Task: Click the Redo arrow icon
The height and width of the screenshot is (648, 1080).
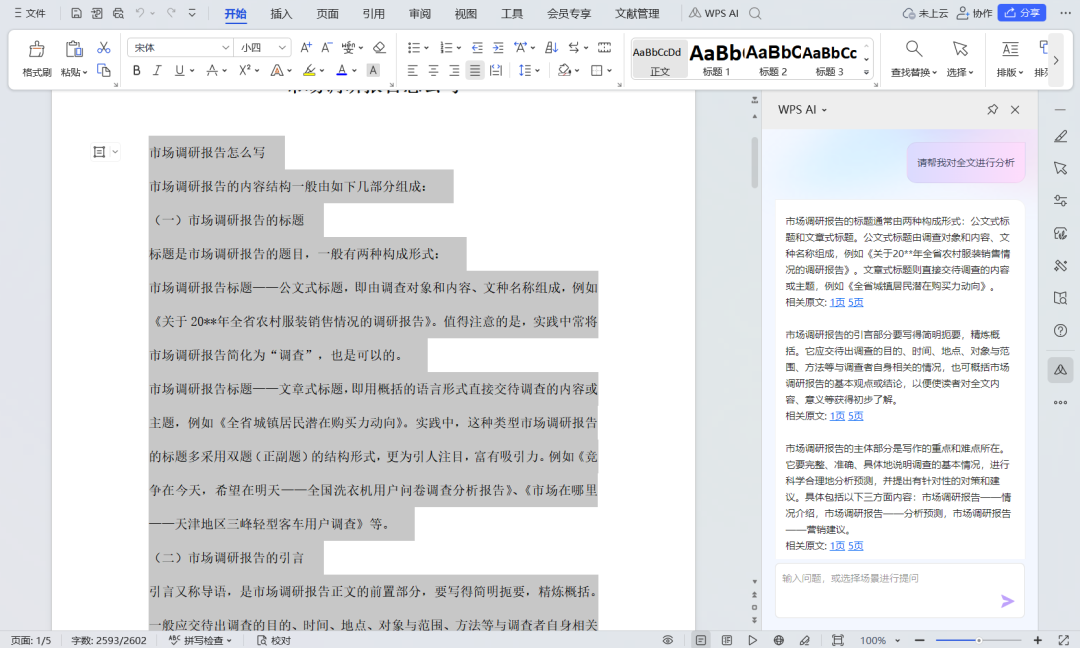Action: pyautogui.click(x=172, y=13)
